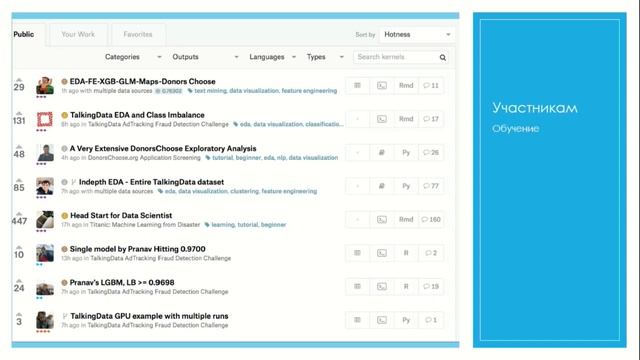The image size is (640, 360).
Task: Switch to the Public tab
Action: pos(24,34)
